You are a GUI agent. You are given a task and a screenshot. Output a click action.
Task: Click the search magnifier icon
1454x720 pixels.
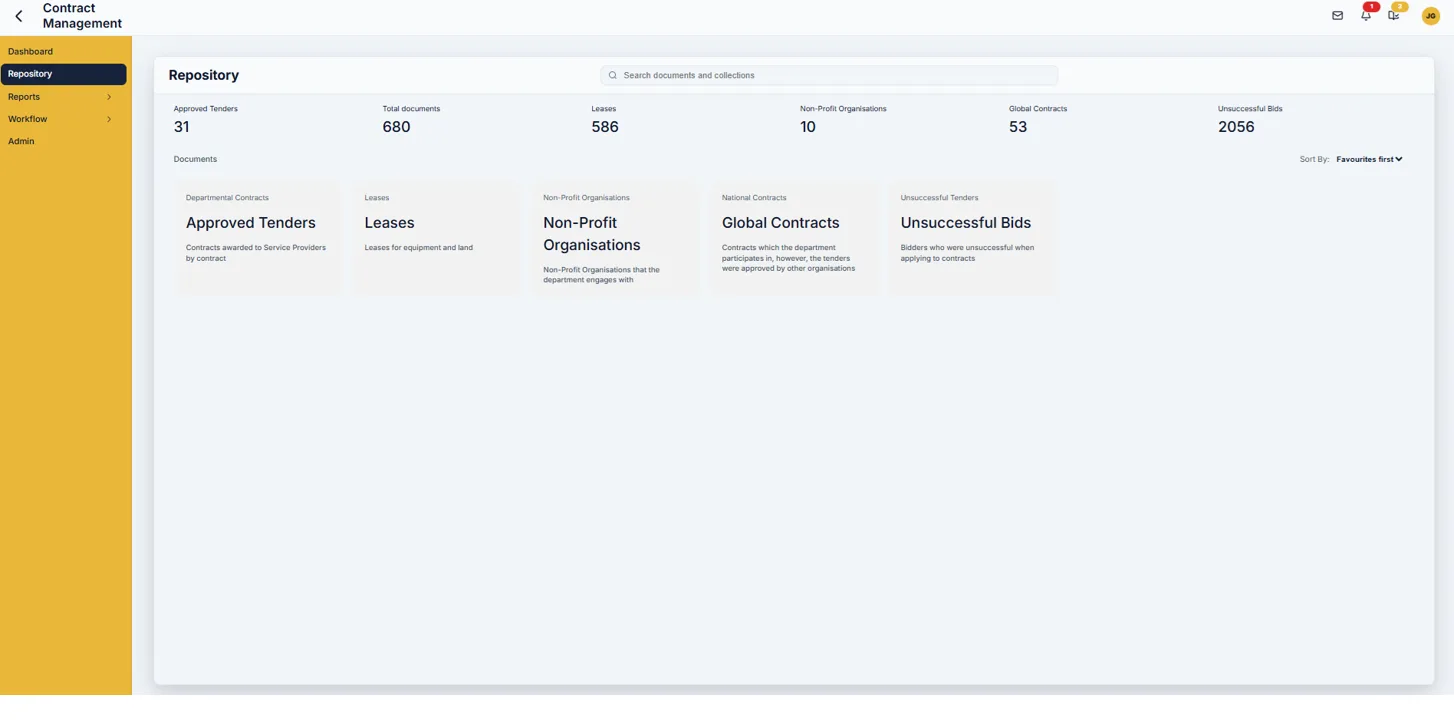click(613, 75)
